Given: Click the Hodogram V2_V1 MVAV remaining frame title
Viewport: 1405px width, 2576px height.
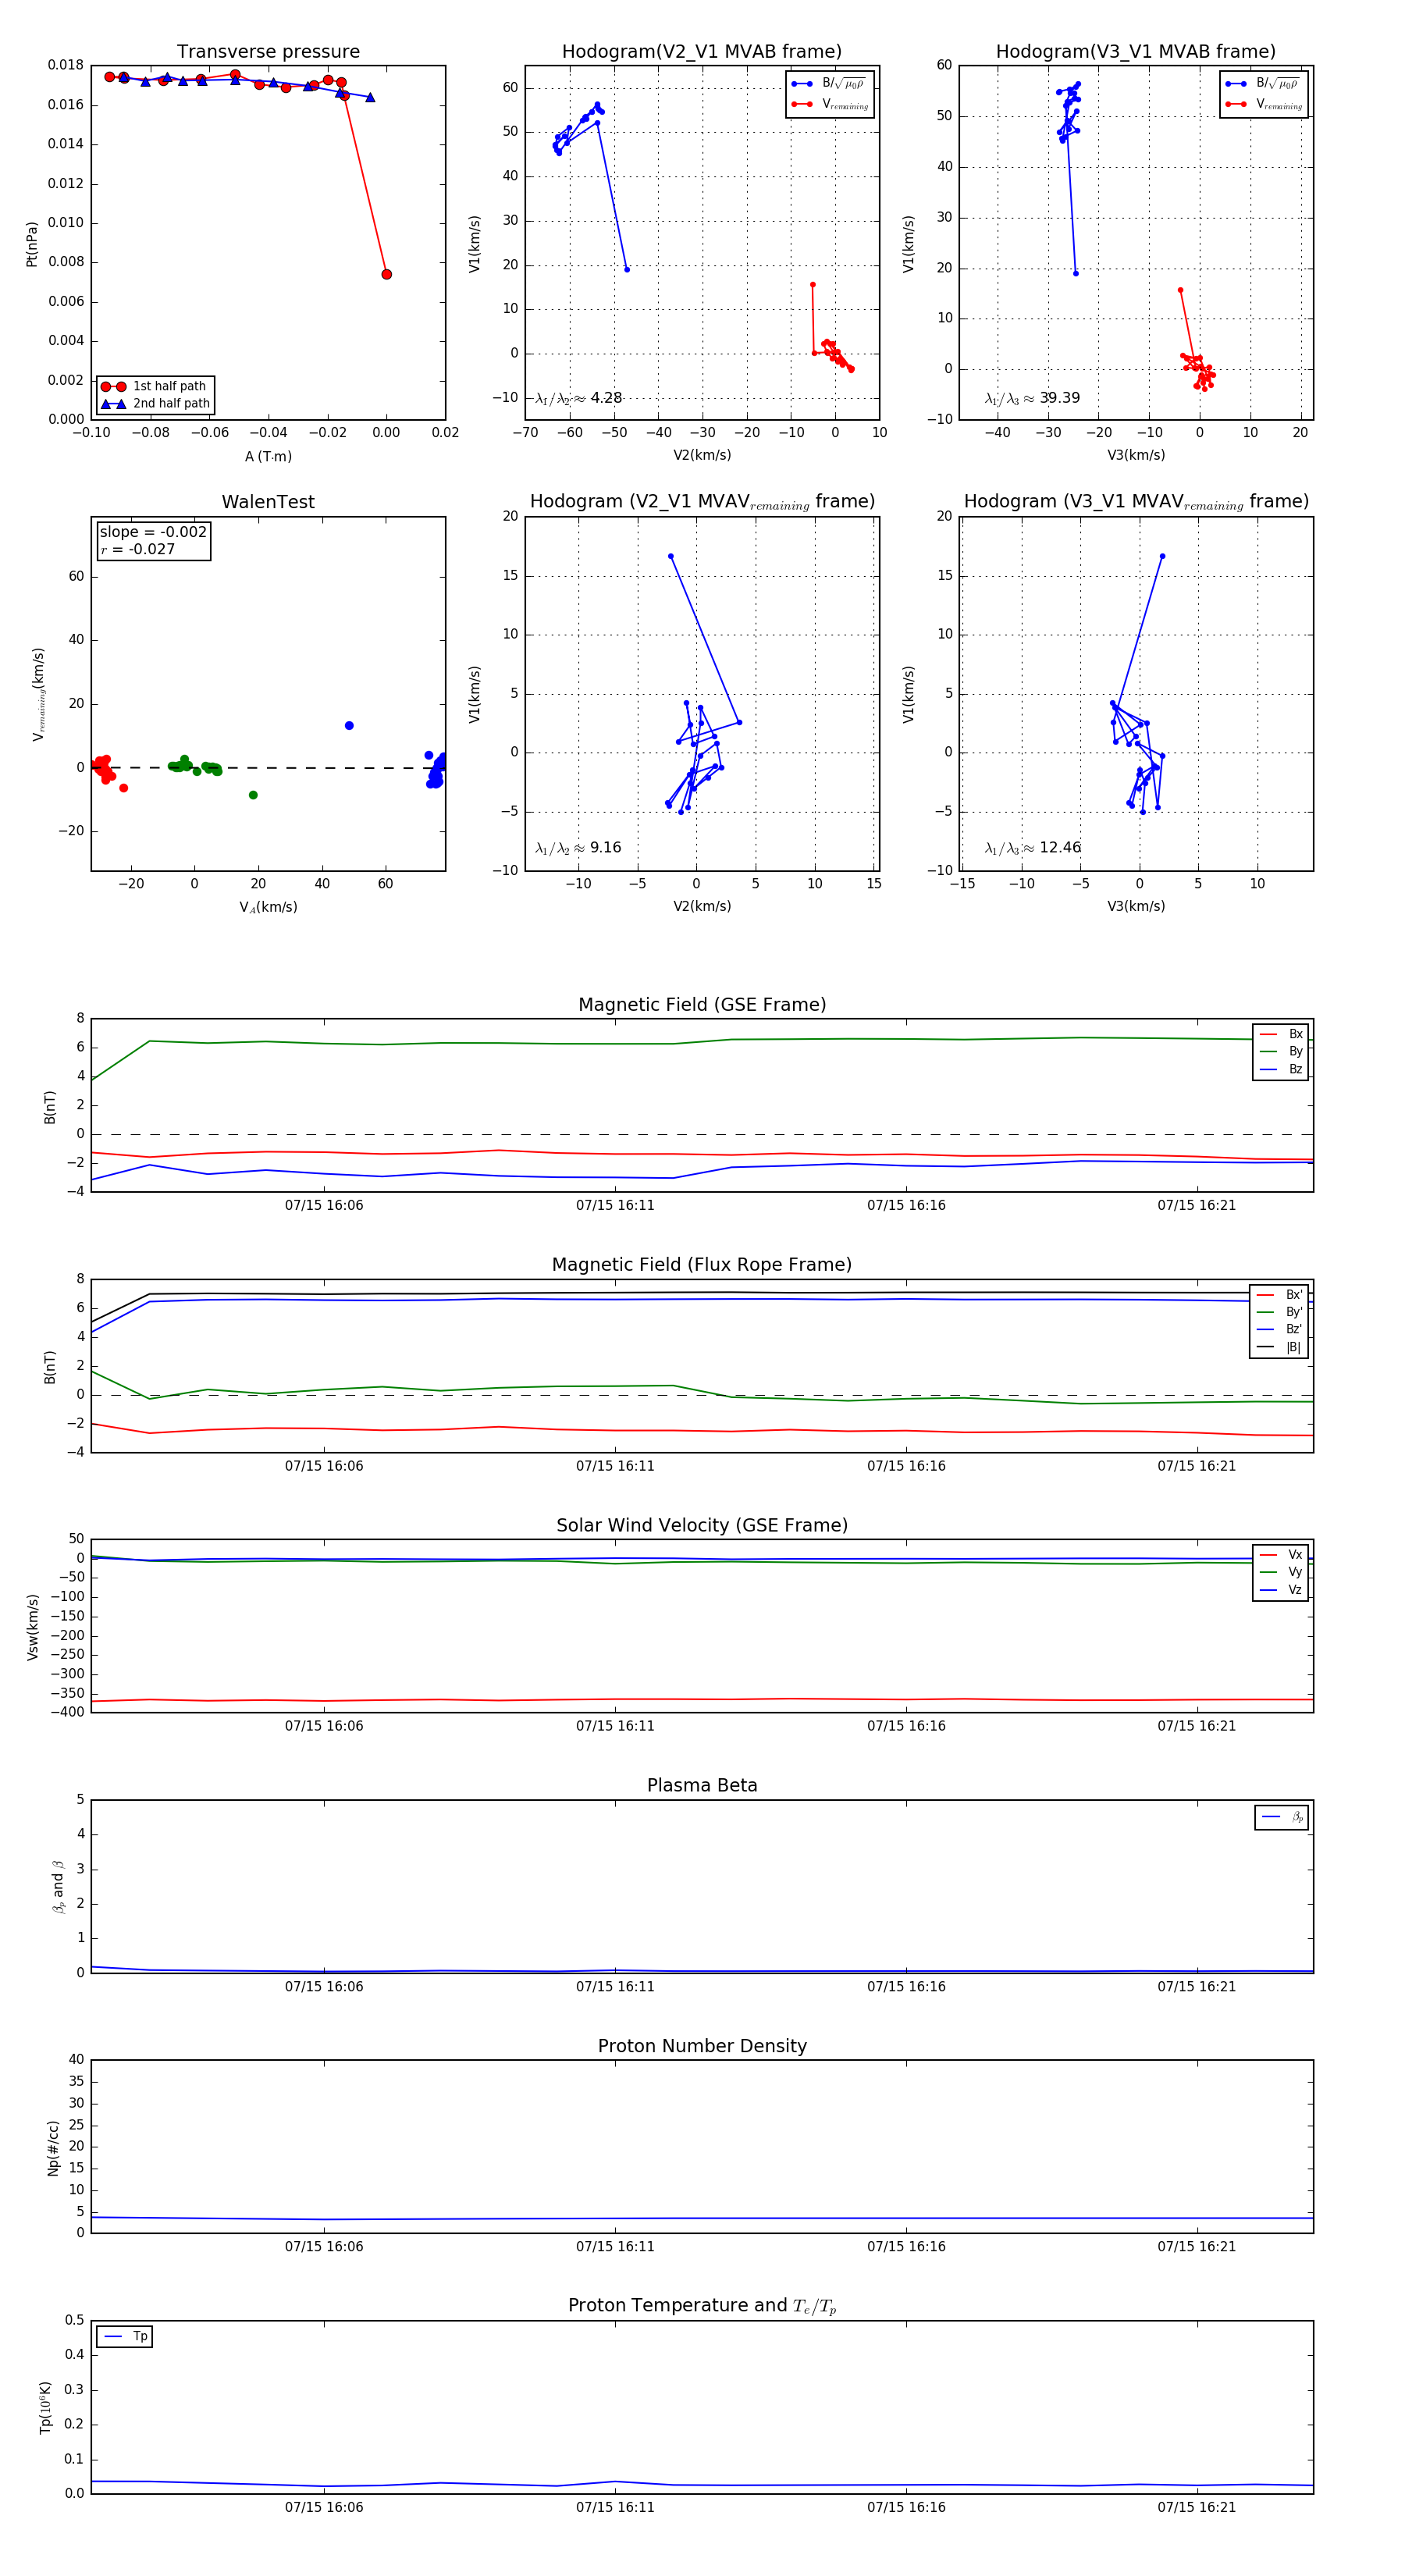Looking at the screenshot, I should pos(702,502).
